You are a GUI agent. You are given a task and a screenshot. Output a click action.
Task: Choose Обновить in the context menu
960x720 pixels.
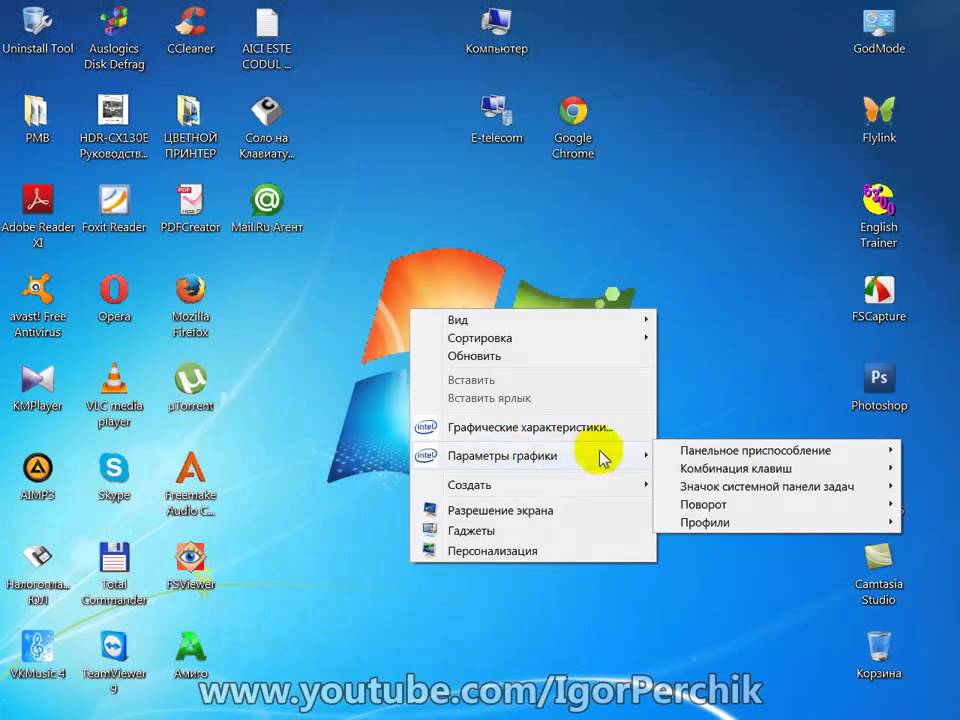click(533, 356)
